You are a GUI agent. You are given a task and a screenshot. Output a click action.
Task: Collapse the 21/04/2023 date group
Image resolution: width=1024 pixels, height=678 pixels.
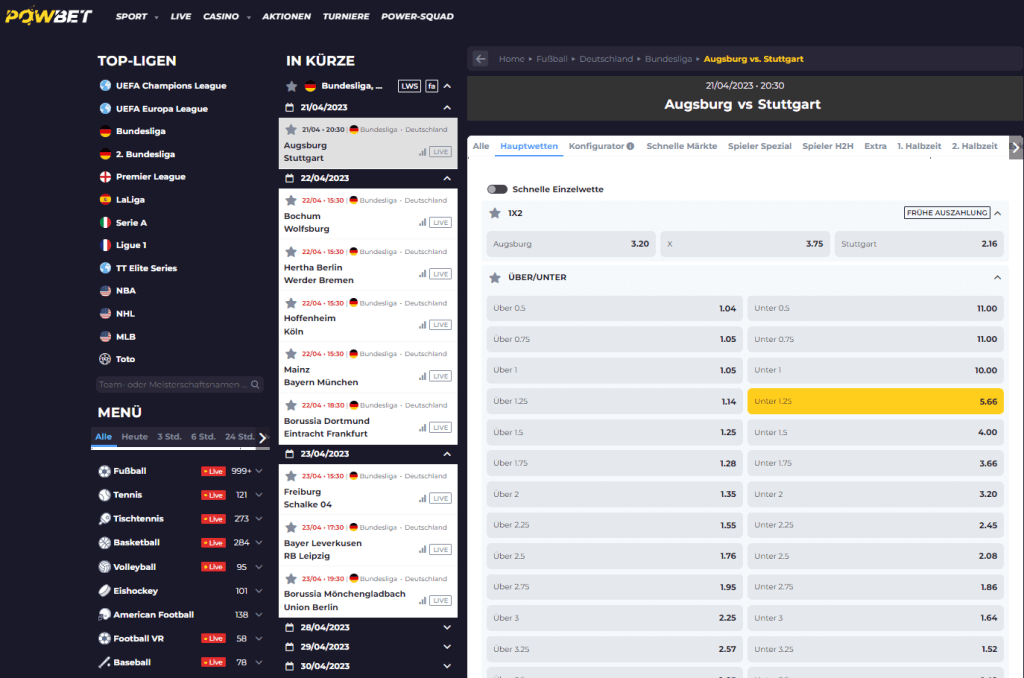pos(447,107)
